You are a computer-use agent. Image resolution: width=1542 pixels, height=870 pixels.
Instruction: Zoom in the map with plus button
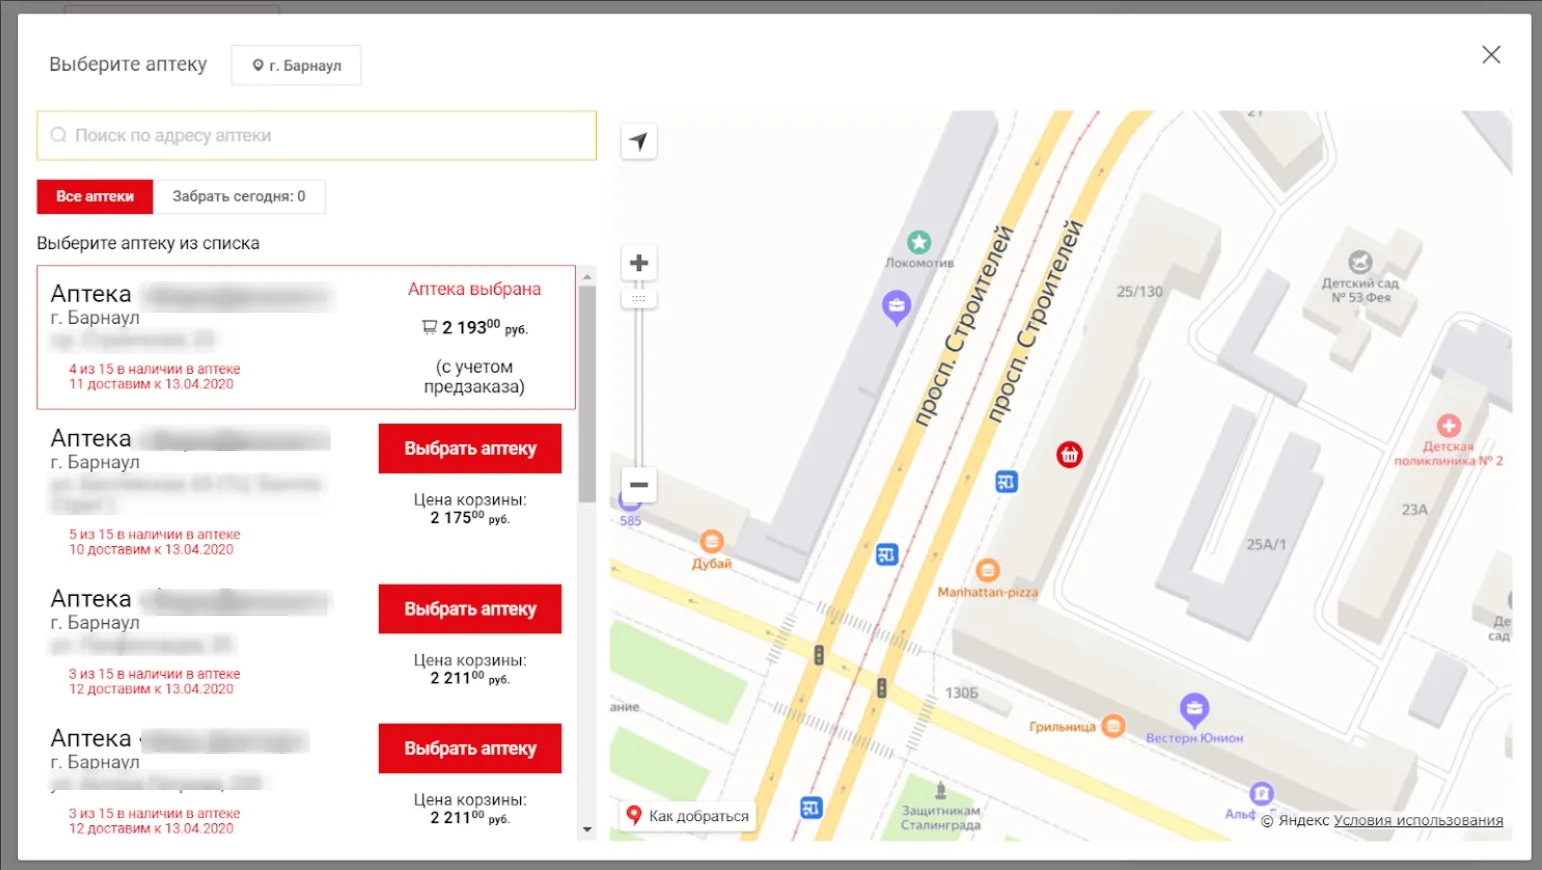pyautogui.click(x=639, y=264)
